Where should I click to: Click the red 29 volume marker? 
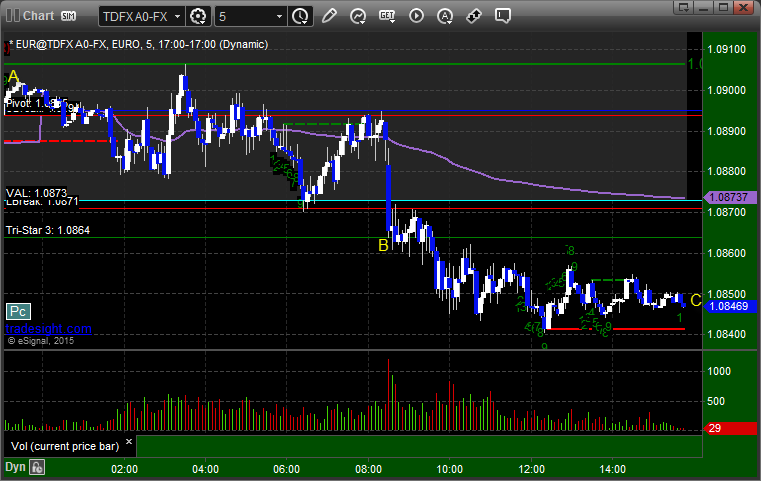pos(730,428)
